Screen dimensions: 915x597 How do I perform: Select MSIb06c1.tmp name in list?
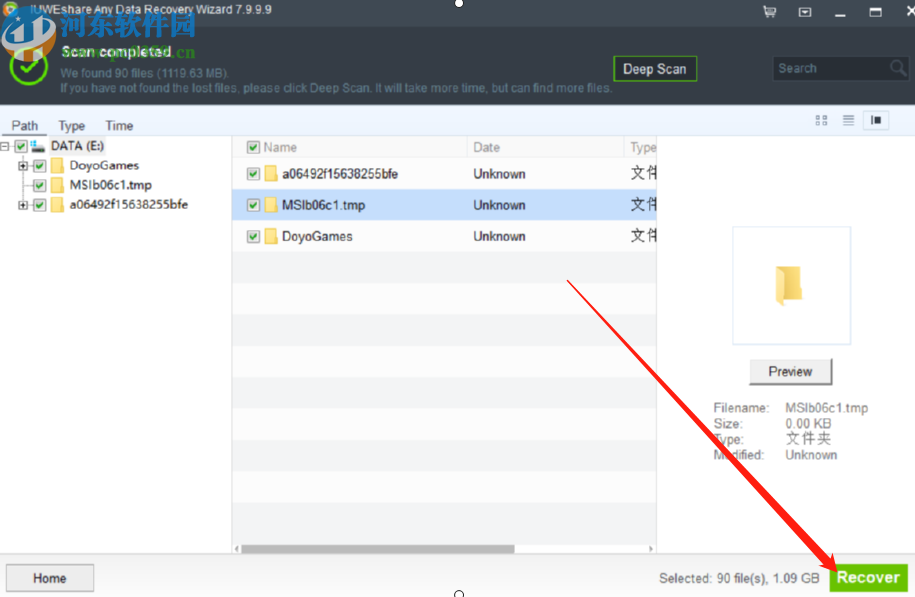pos(323,205)
